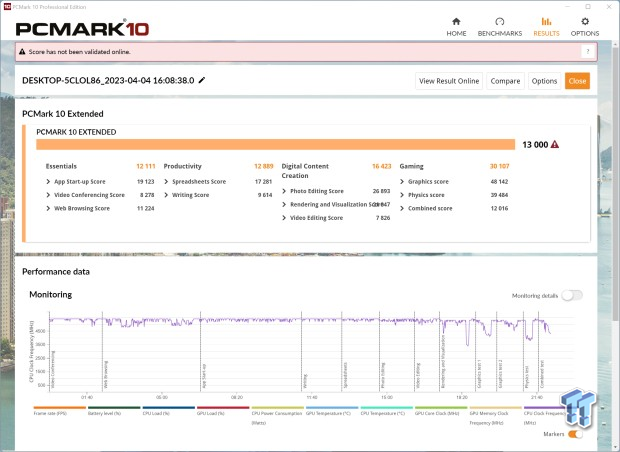Click the Physics test marker in chart
620x452 pixels.
[527, 377]
